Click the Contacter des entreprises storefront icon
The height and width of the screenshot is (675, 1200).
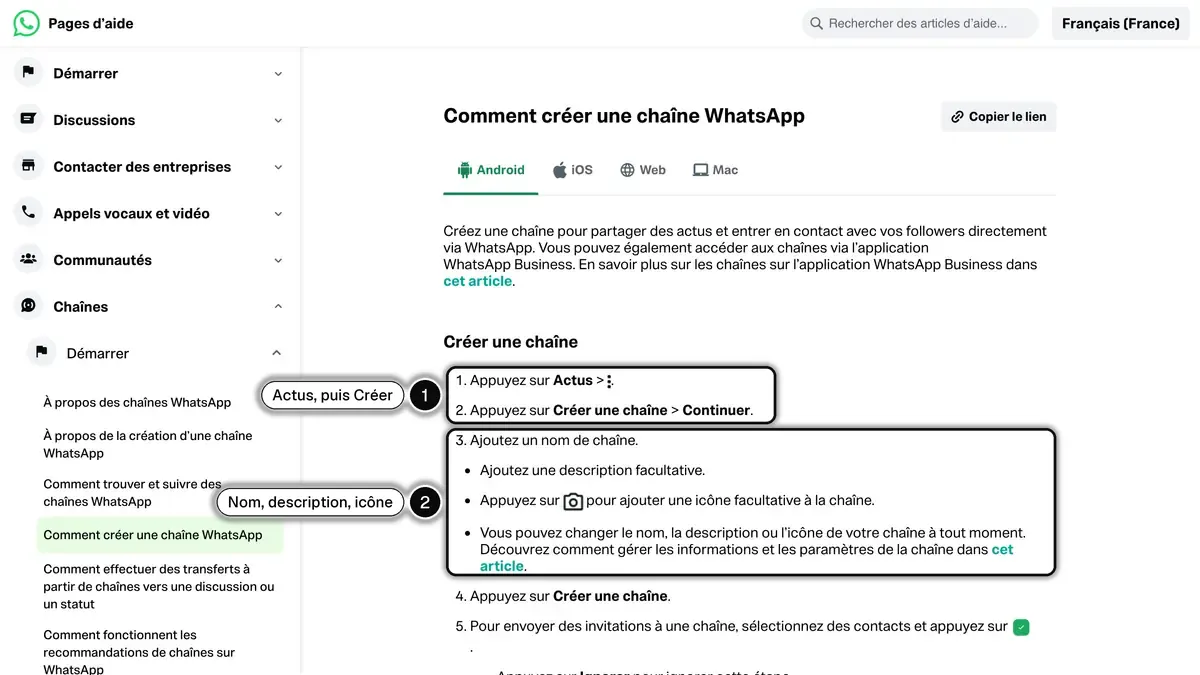pyautogui.click(x=28, y=166)
